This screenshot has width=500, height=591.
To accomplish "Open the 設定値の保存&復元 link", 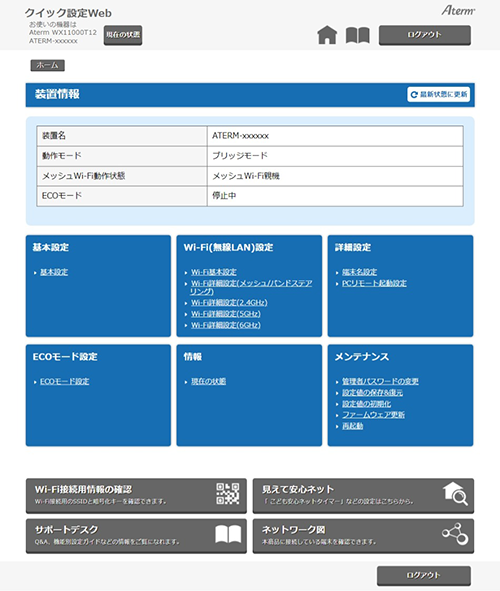I will 372,393.
